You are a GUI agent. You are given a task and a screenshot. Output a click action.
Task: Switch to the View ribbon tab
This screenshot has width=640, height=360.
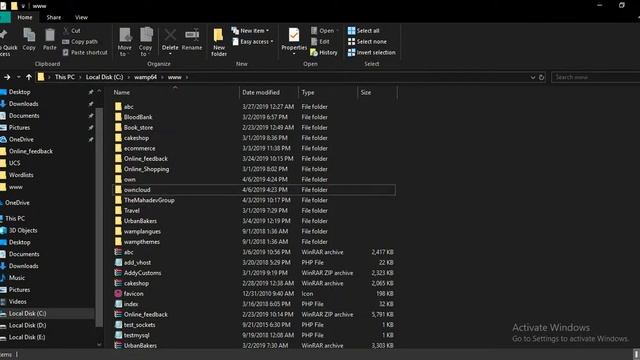(81, 18)
